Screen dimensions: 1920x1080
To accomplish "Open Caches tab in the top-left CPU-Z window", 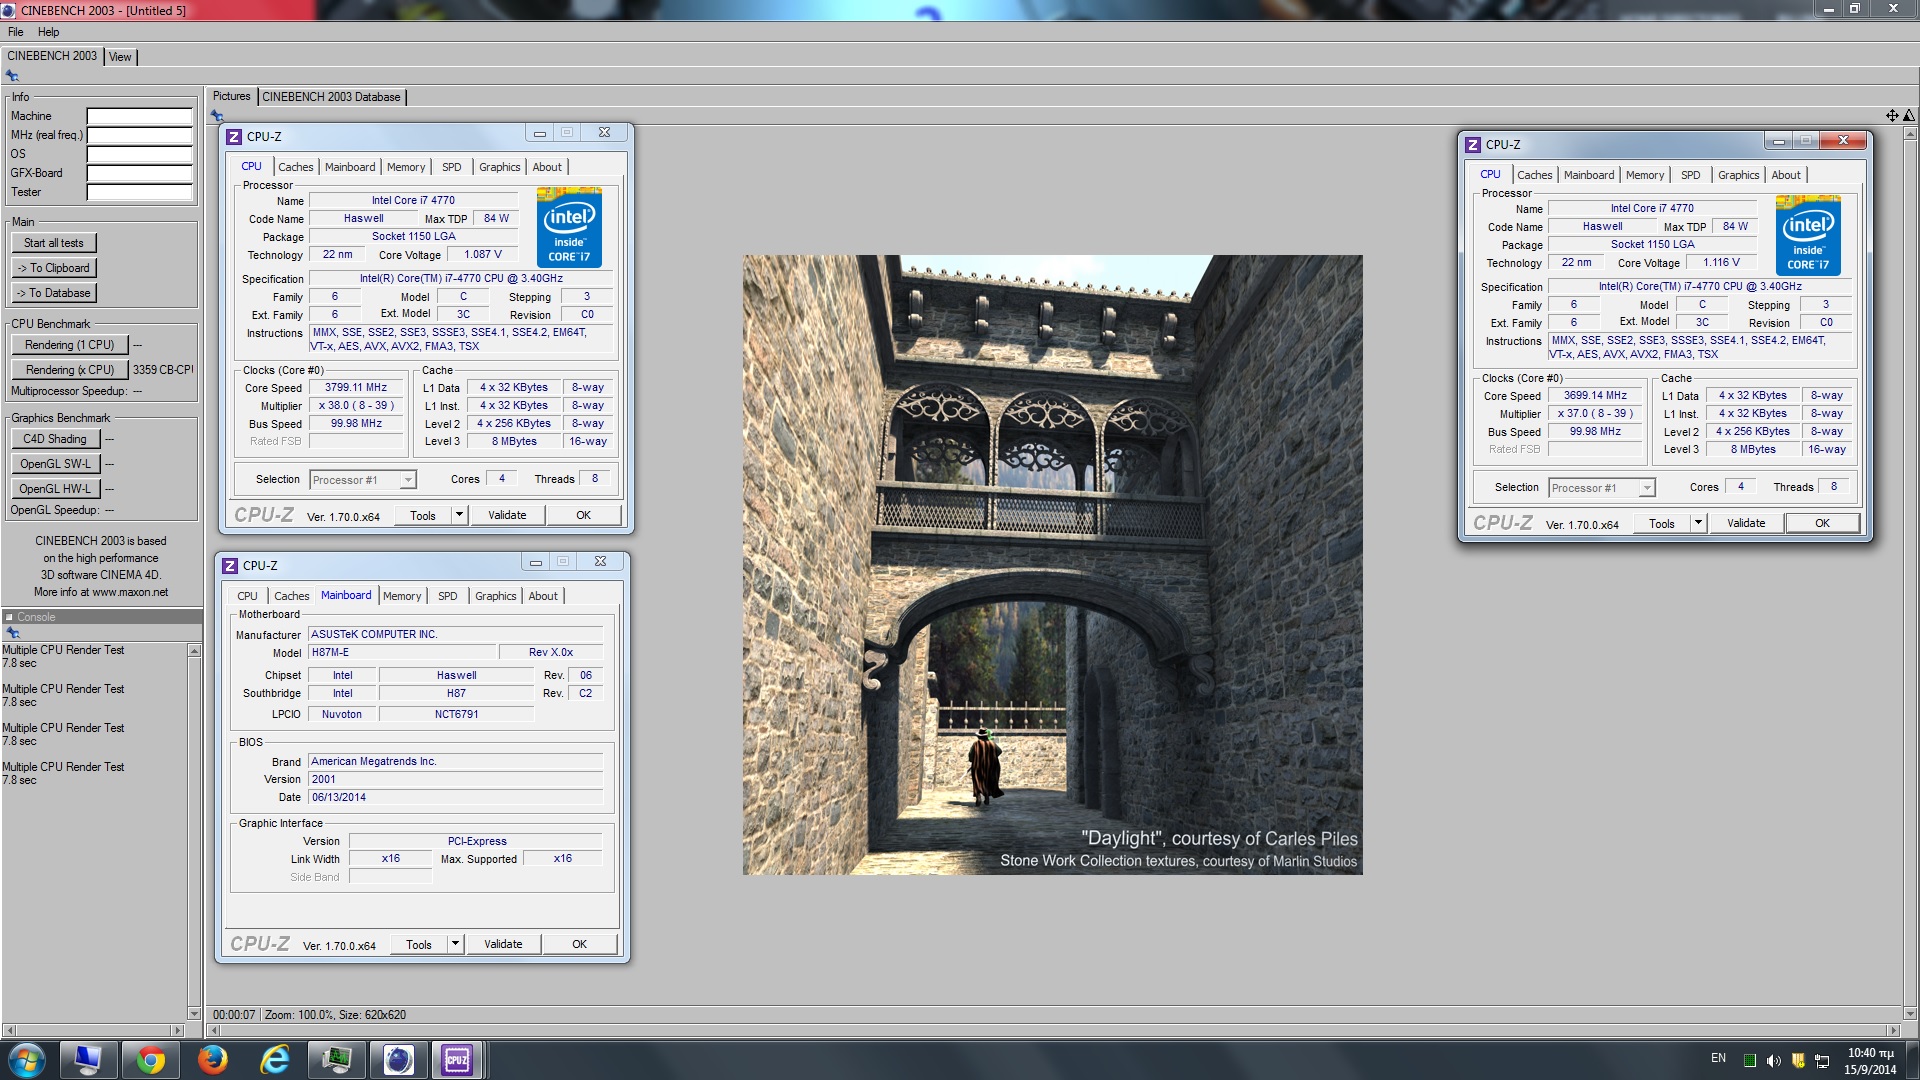I will [295, 167].
